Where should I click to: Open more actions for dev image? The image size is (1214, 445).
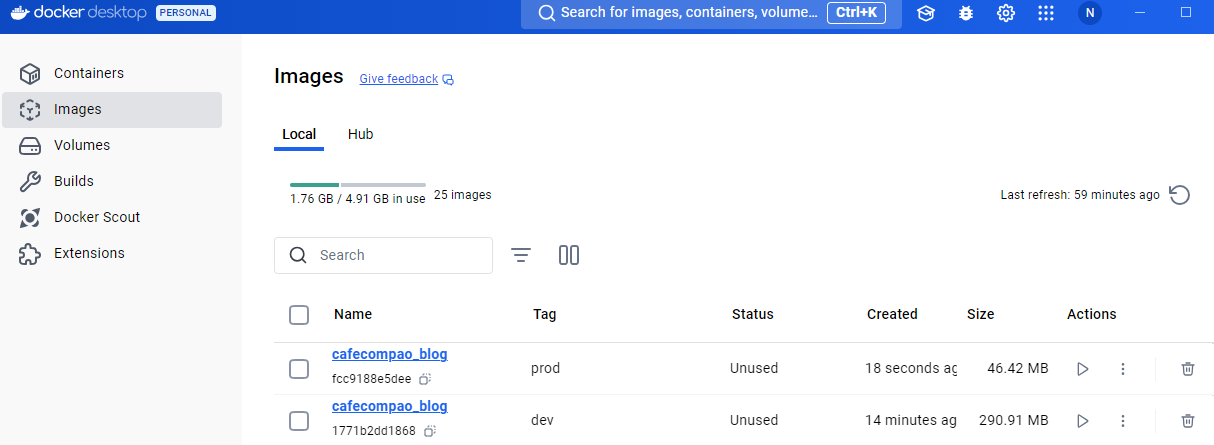pos(1123,421)
